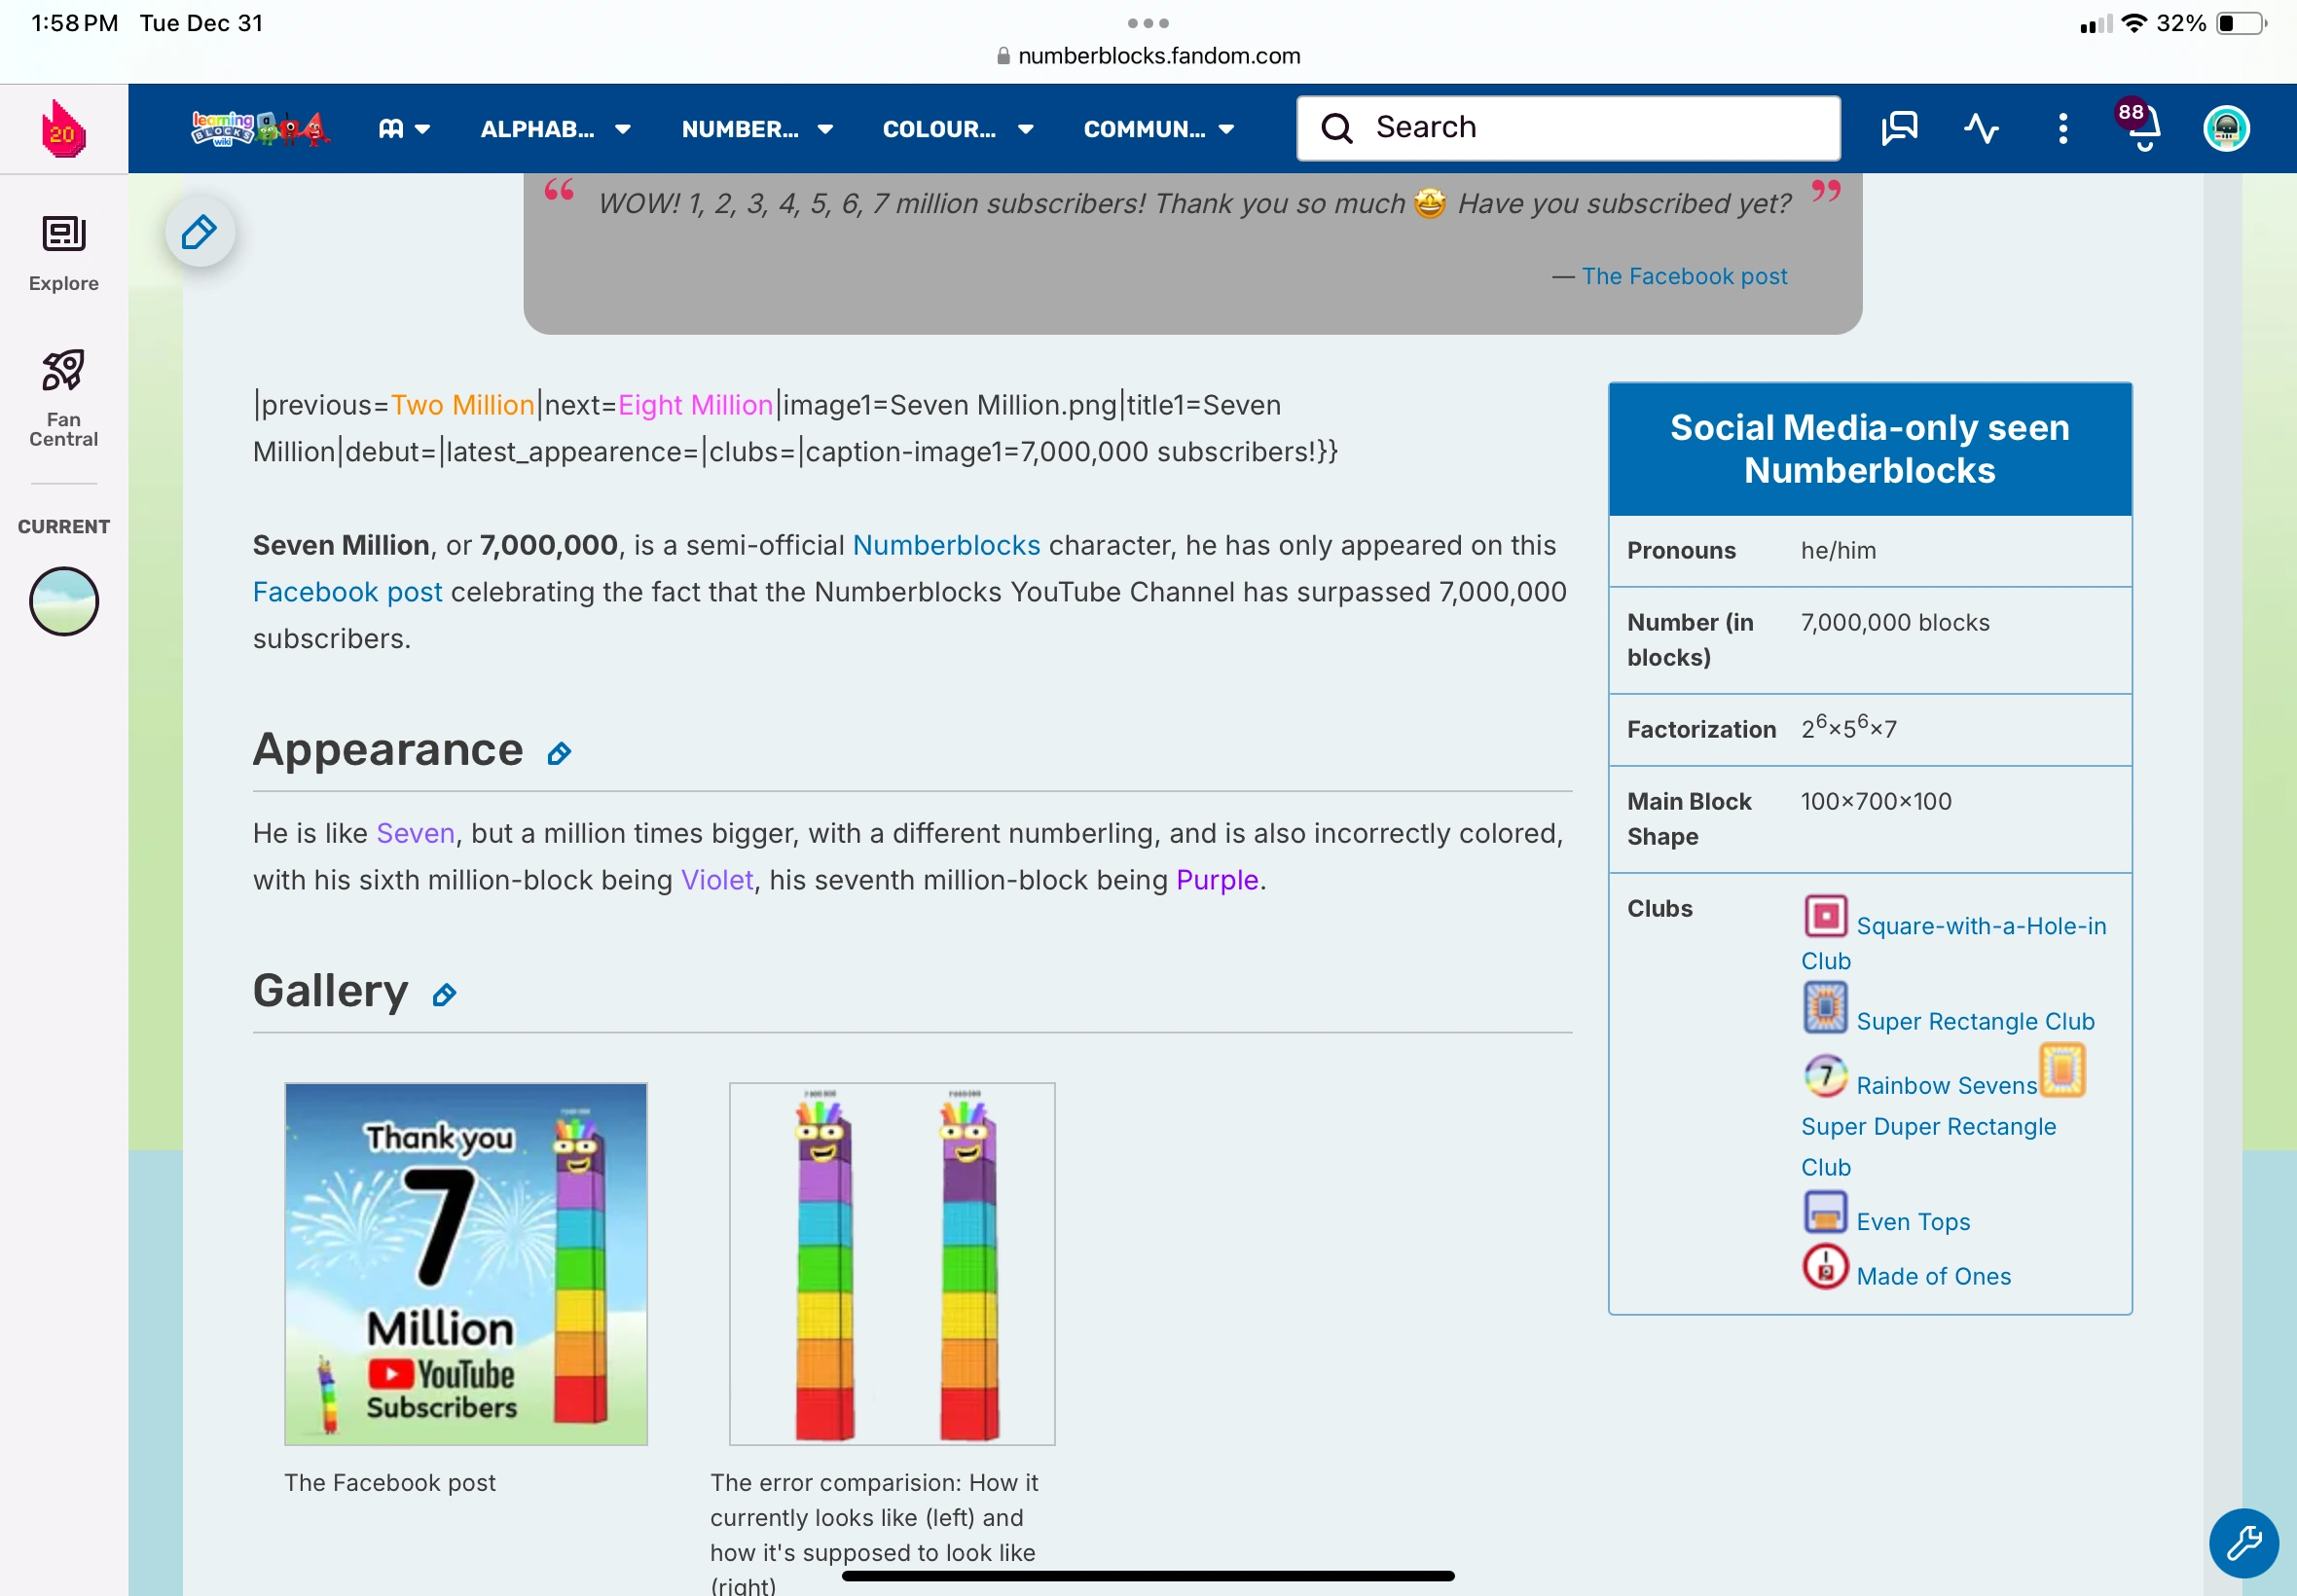Image resolution: width=2297 pixels, height=1596 pixels.
Task: Open the Seven character link
Action: click(415, 833)
